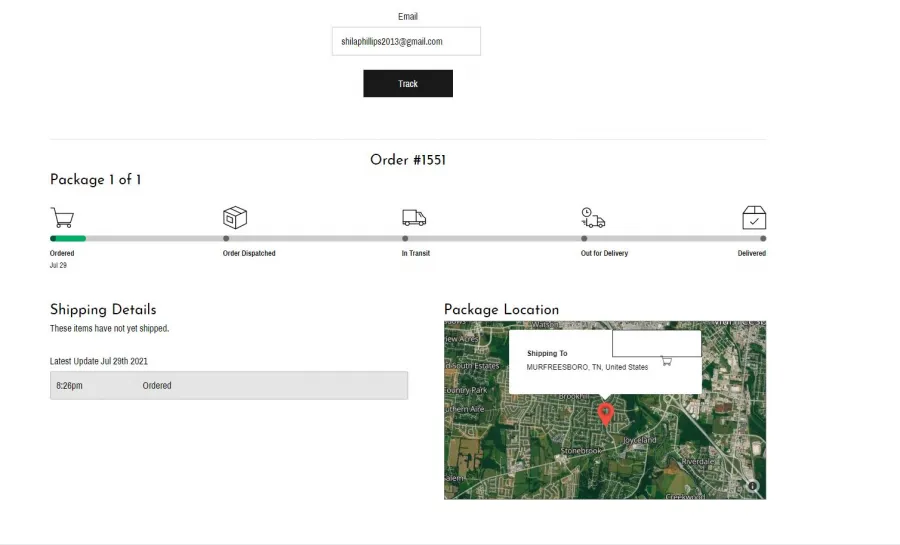Click the Delivered progress dot
Viewport: 900px width, 545px height.
point(763,238)
